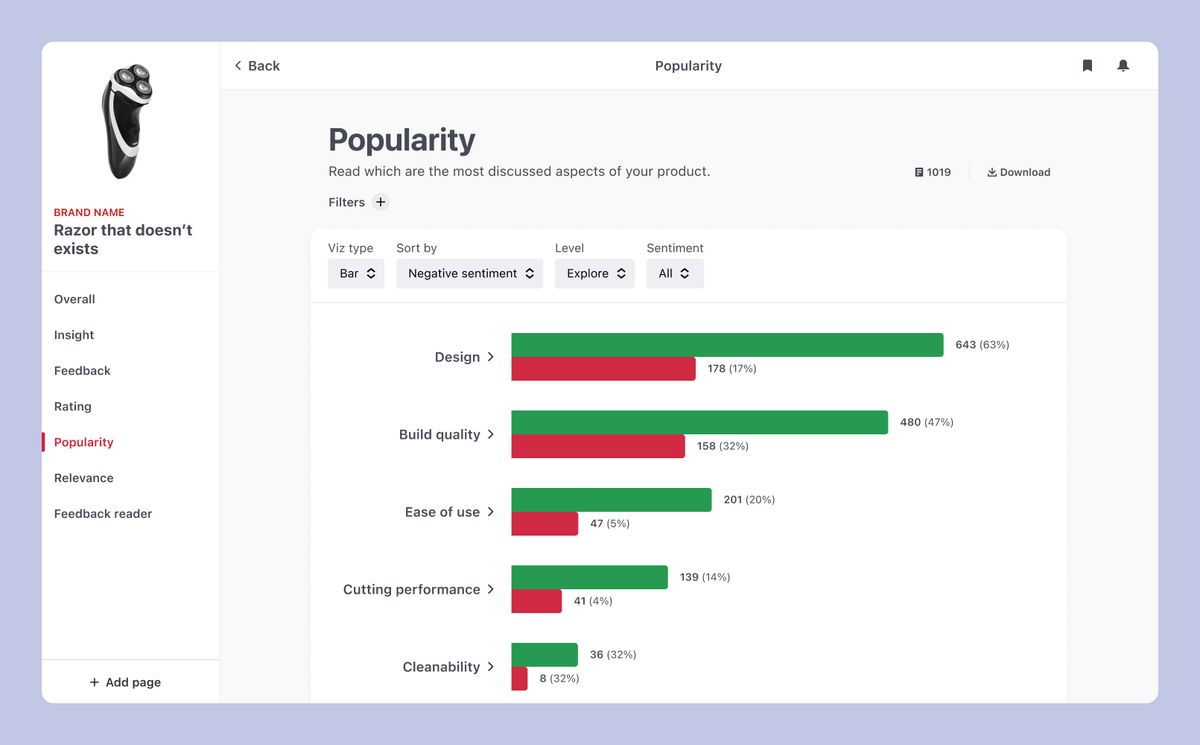The image size is (1200, 745).
Task: Open notifications bell icon
Action: click(1123, 66)
